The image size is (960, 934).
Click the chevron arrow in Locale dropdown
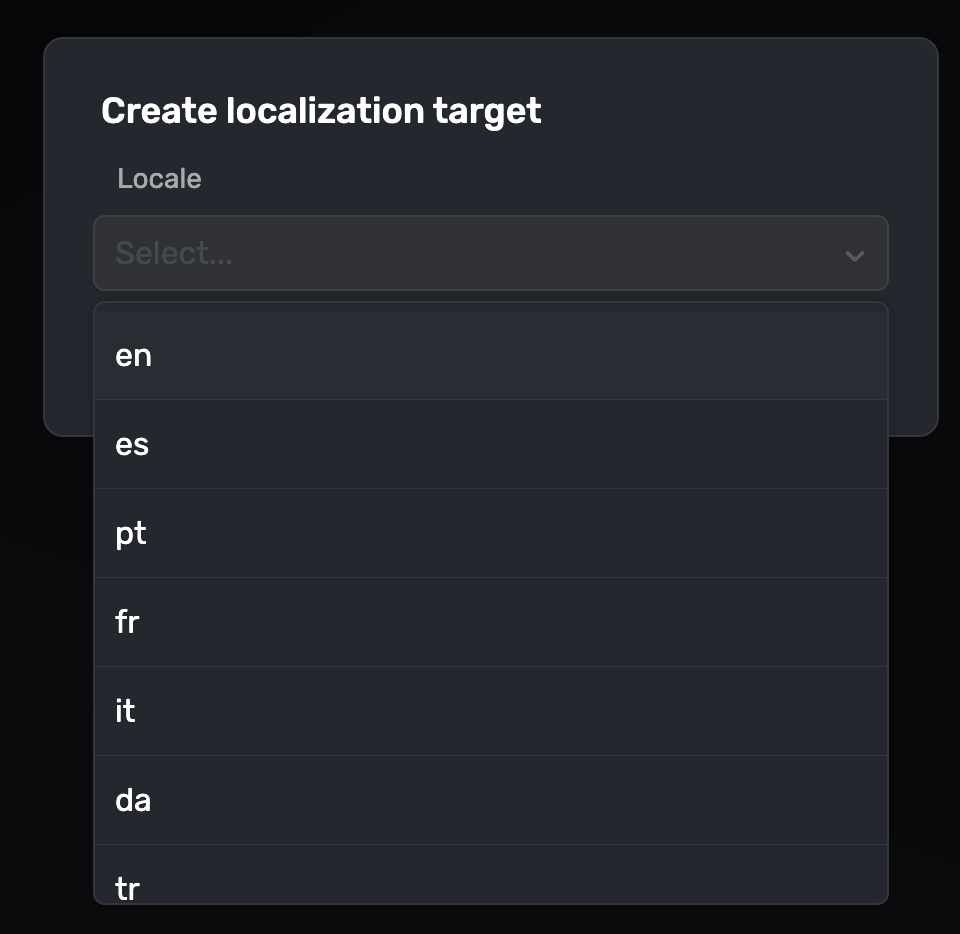pos(854,255)
